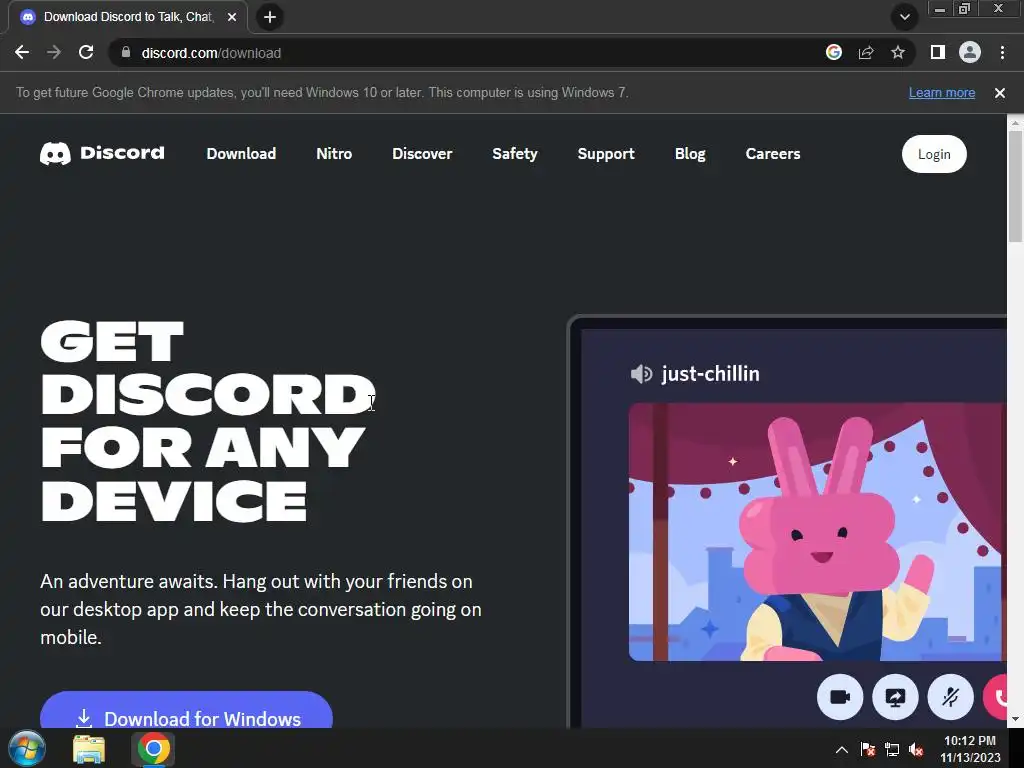Screen dimensions: 1024x768
Task: Open Support nav menu item
Action: [605, 153]
